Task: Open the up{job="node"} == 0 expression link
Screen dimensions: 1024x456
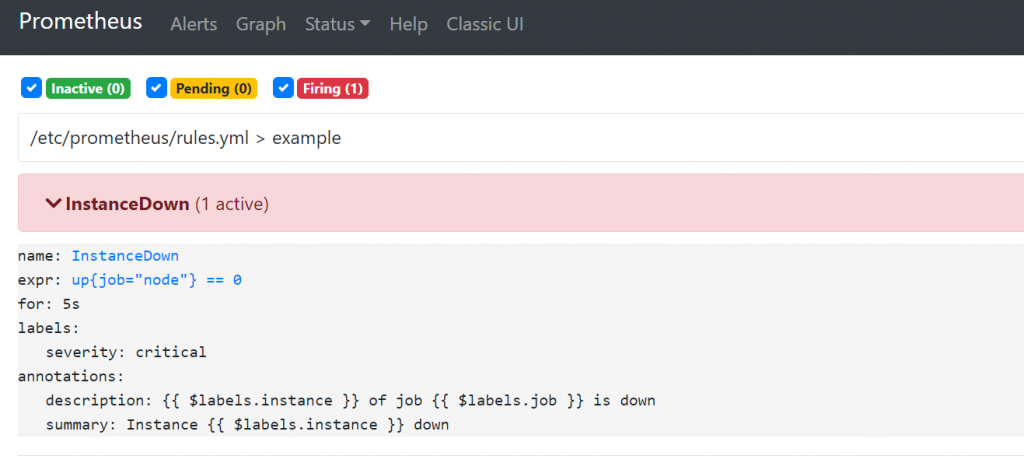Action: 156,280
